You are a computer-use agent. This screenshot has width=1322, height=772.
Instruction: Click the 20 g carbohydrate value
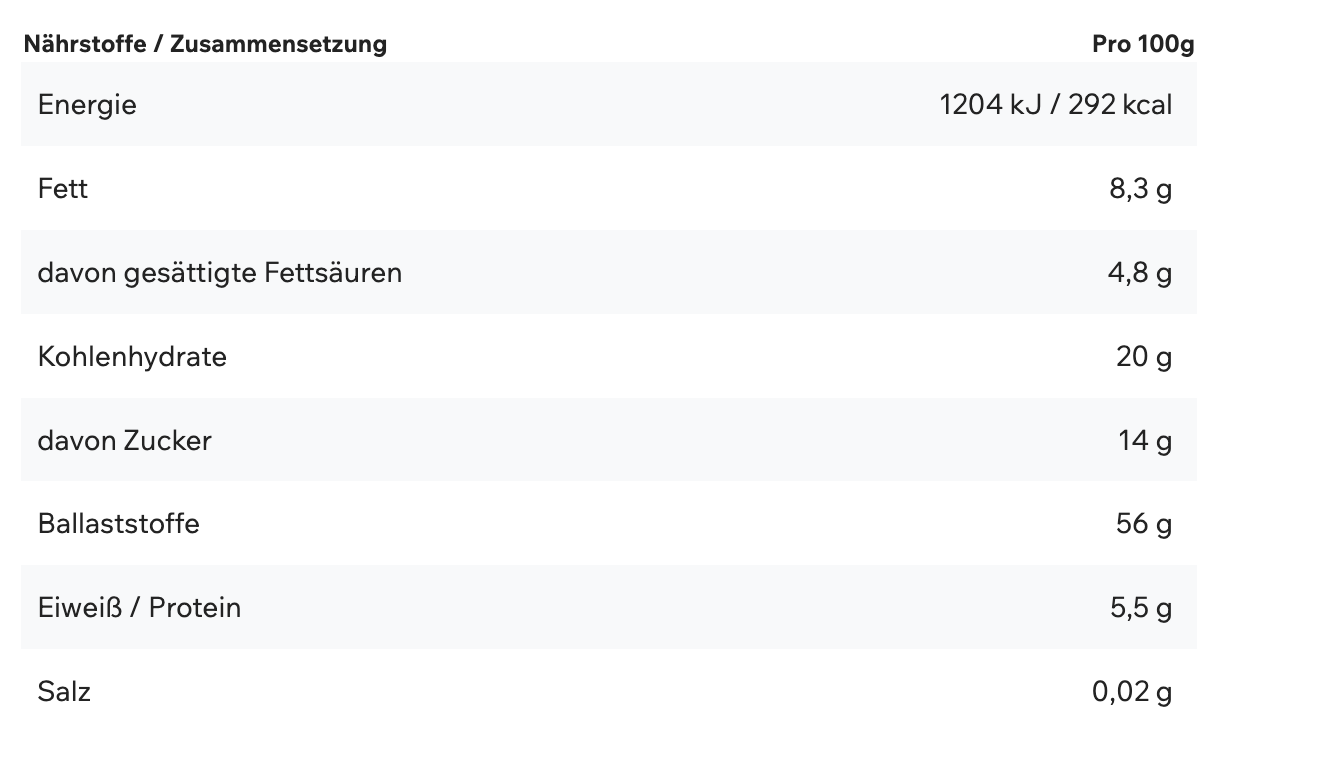tap(1144, 357)
